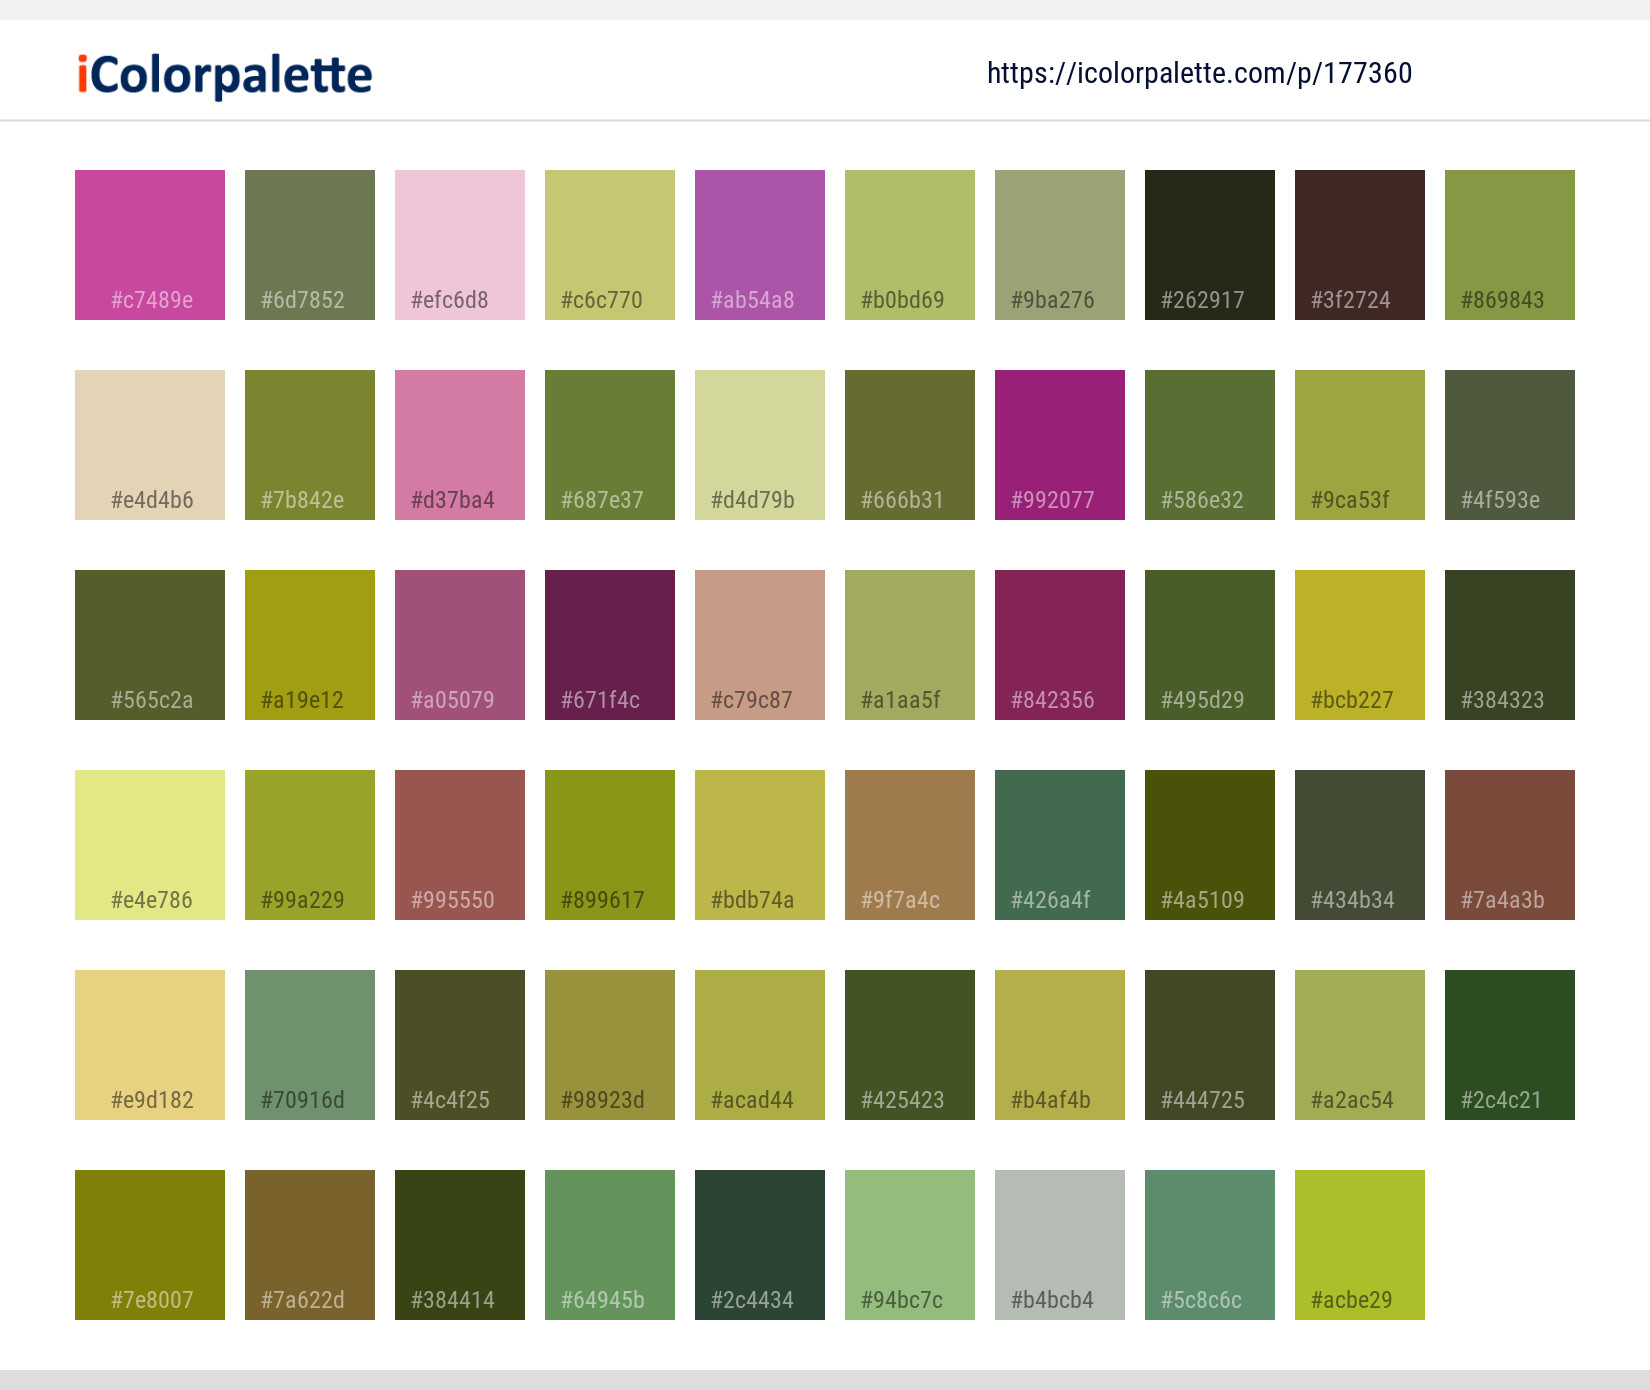Click the dark plum swatch #671f4c
The height and width of the screenshot is (1390, 1650).
click(609, 644)
